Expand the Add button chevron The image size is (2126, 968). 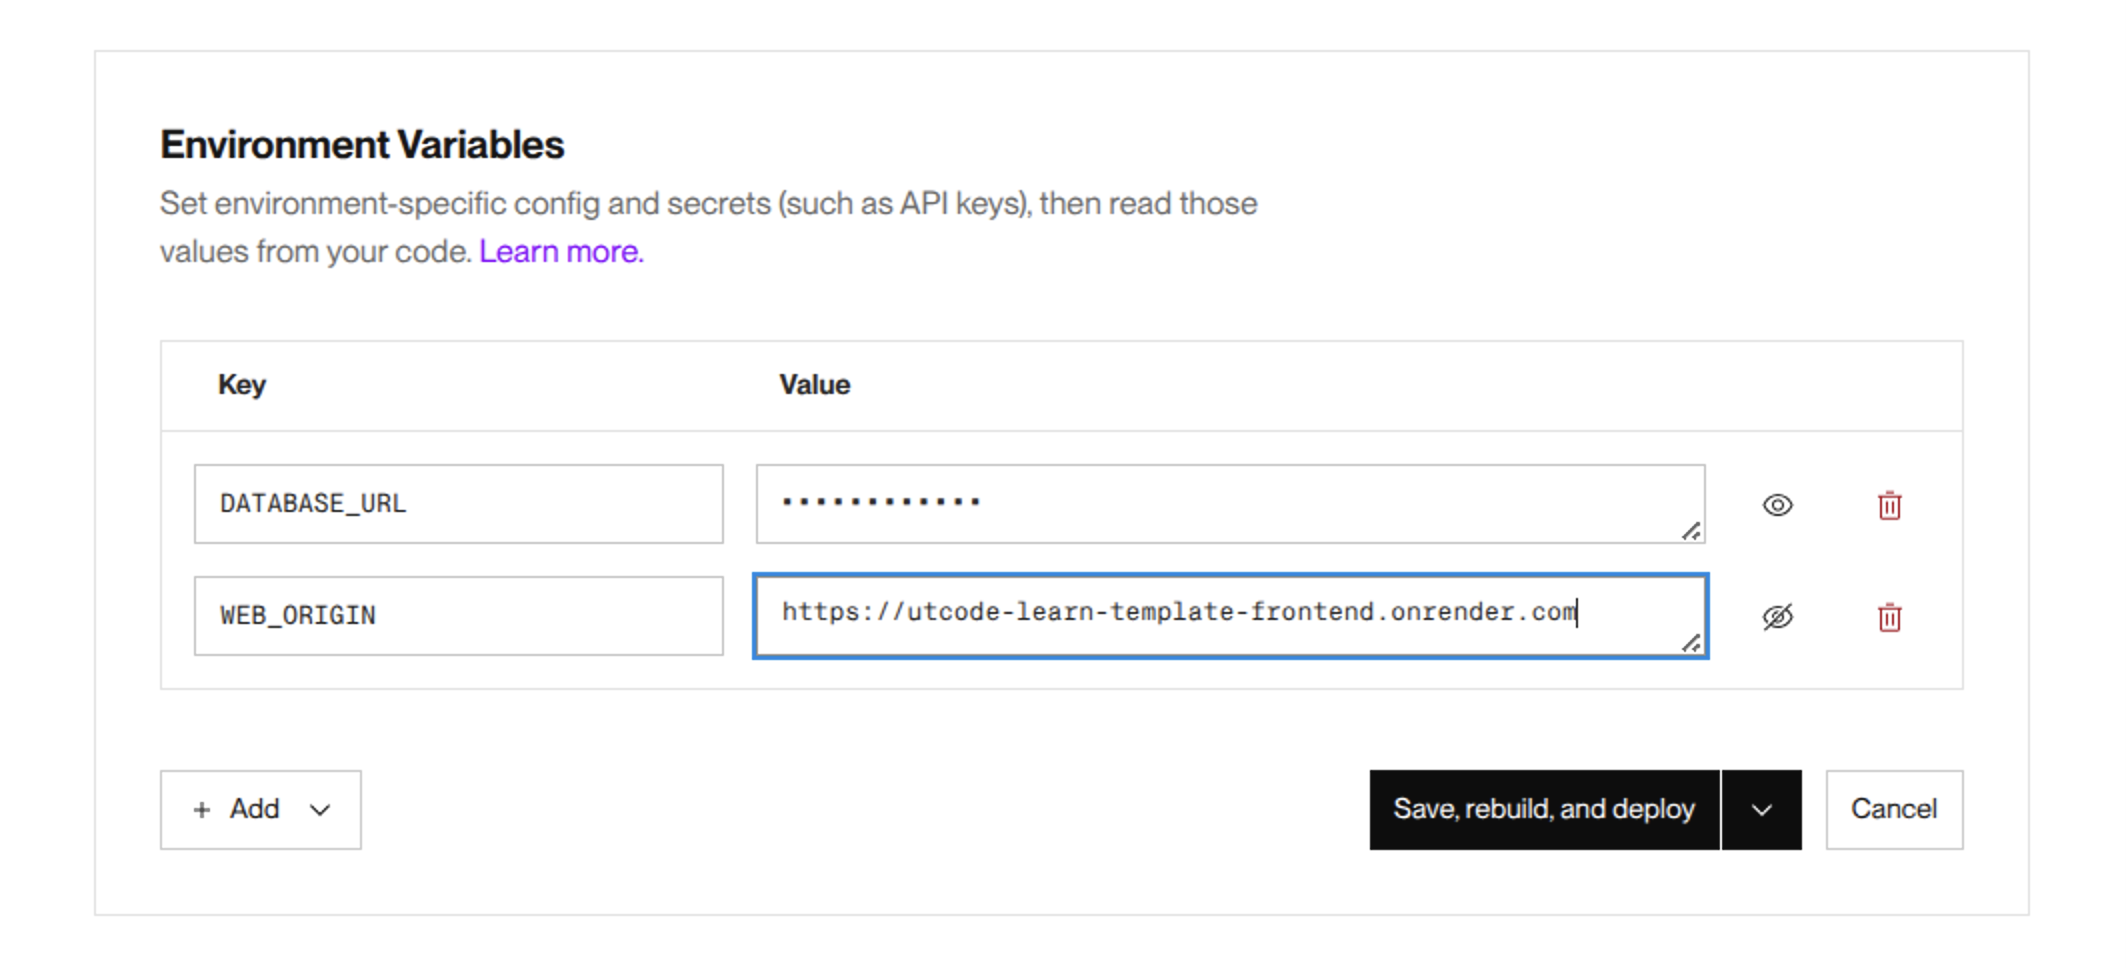(x=320, y=810)
